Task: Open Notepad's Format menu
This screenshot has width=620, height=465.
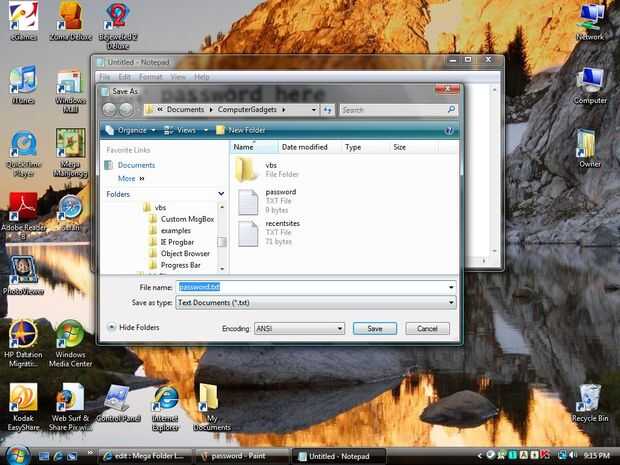Action: (151, 77)
